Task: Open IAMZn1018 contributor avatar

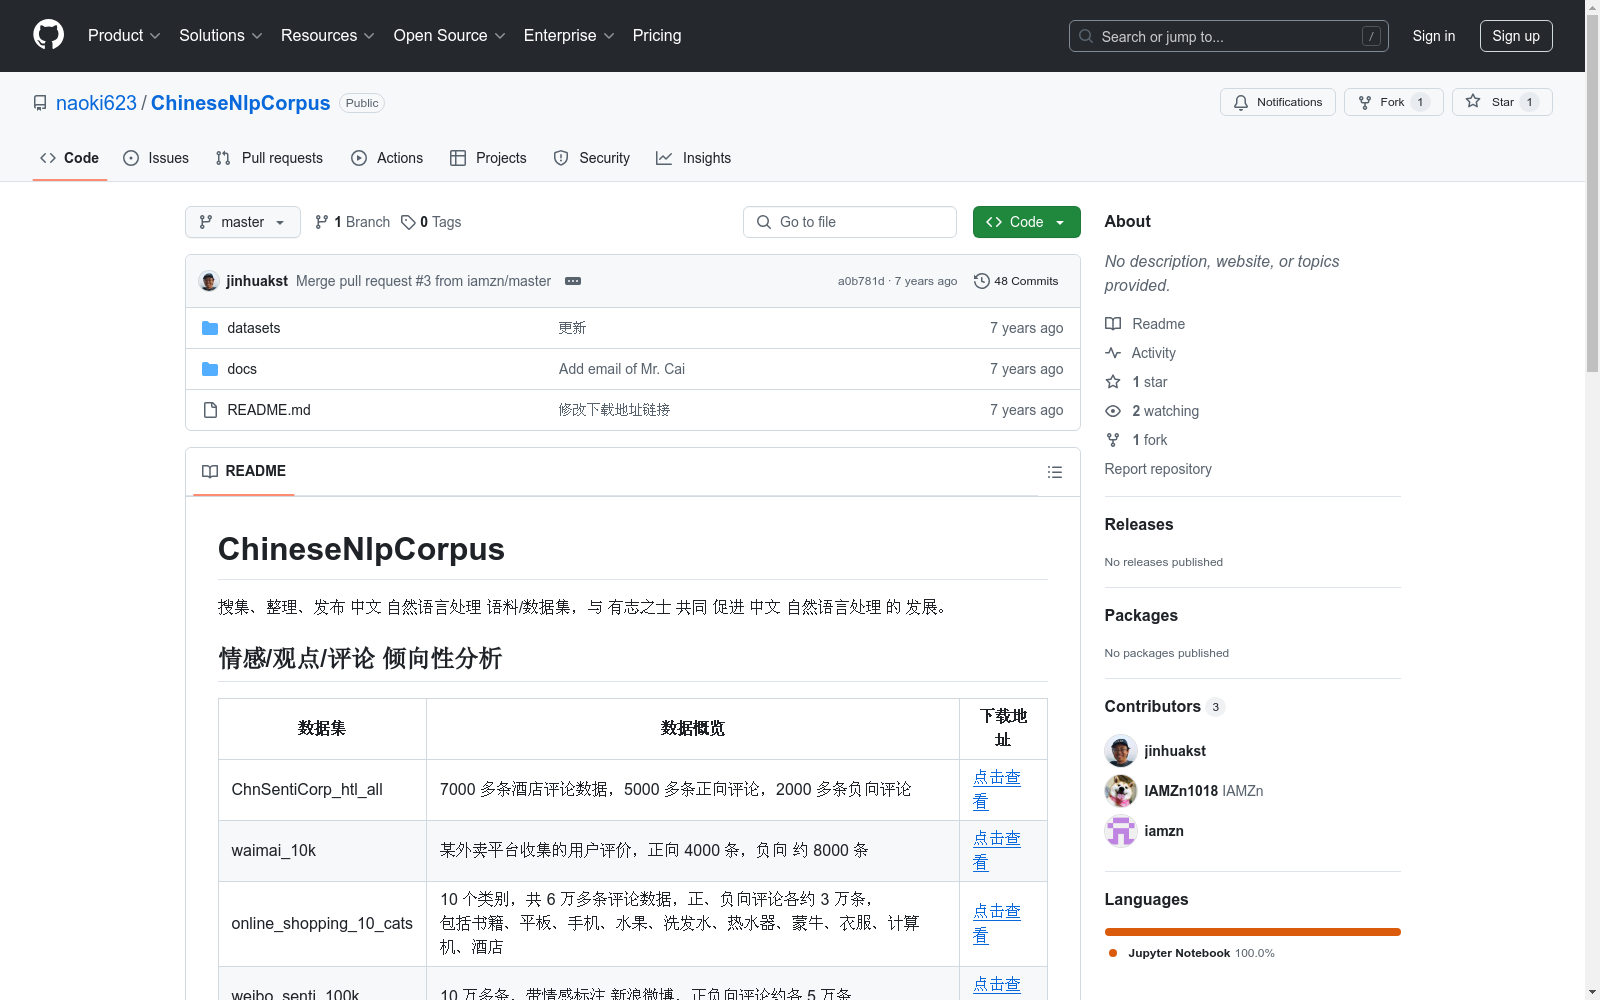Action: click(1121, 791)
